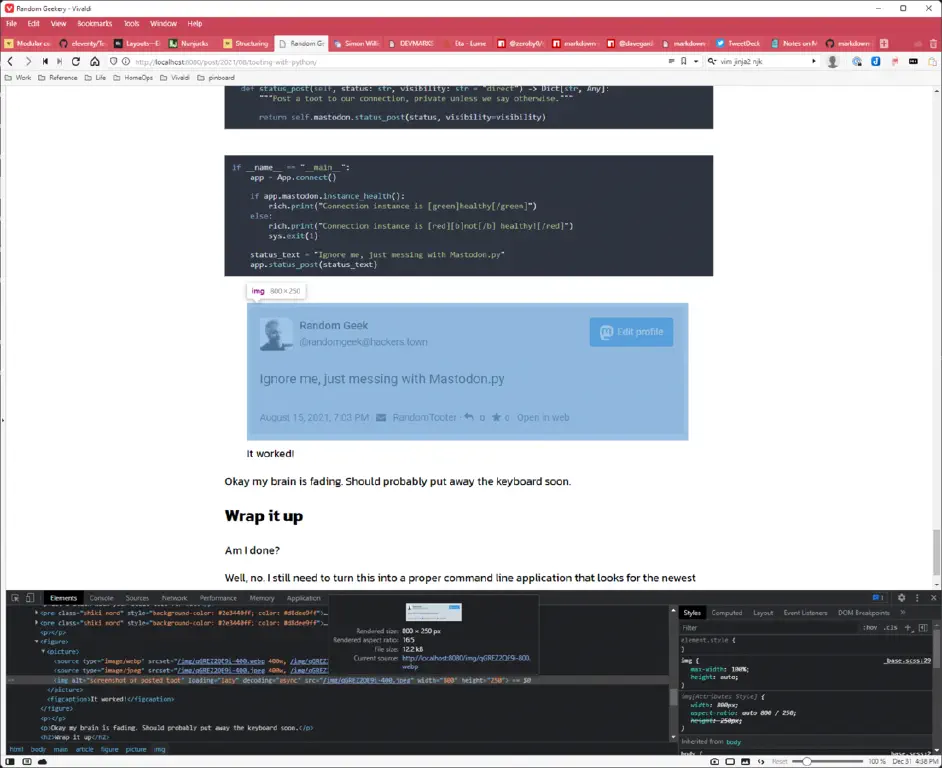Viewport: 942px width, 768px height.
Task: Expand the first pre shiki nord node
Action: (x=37, y=613)
